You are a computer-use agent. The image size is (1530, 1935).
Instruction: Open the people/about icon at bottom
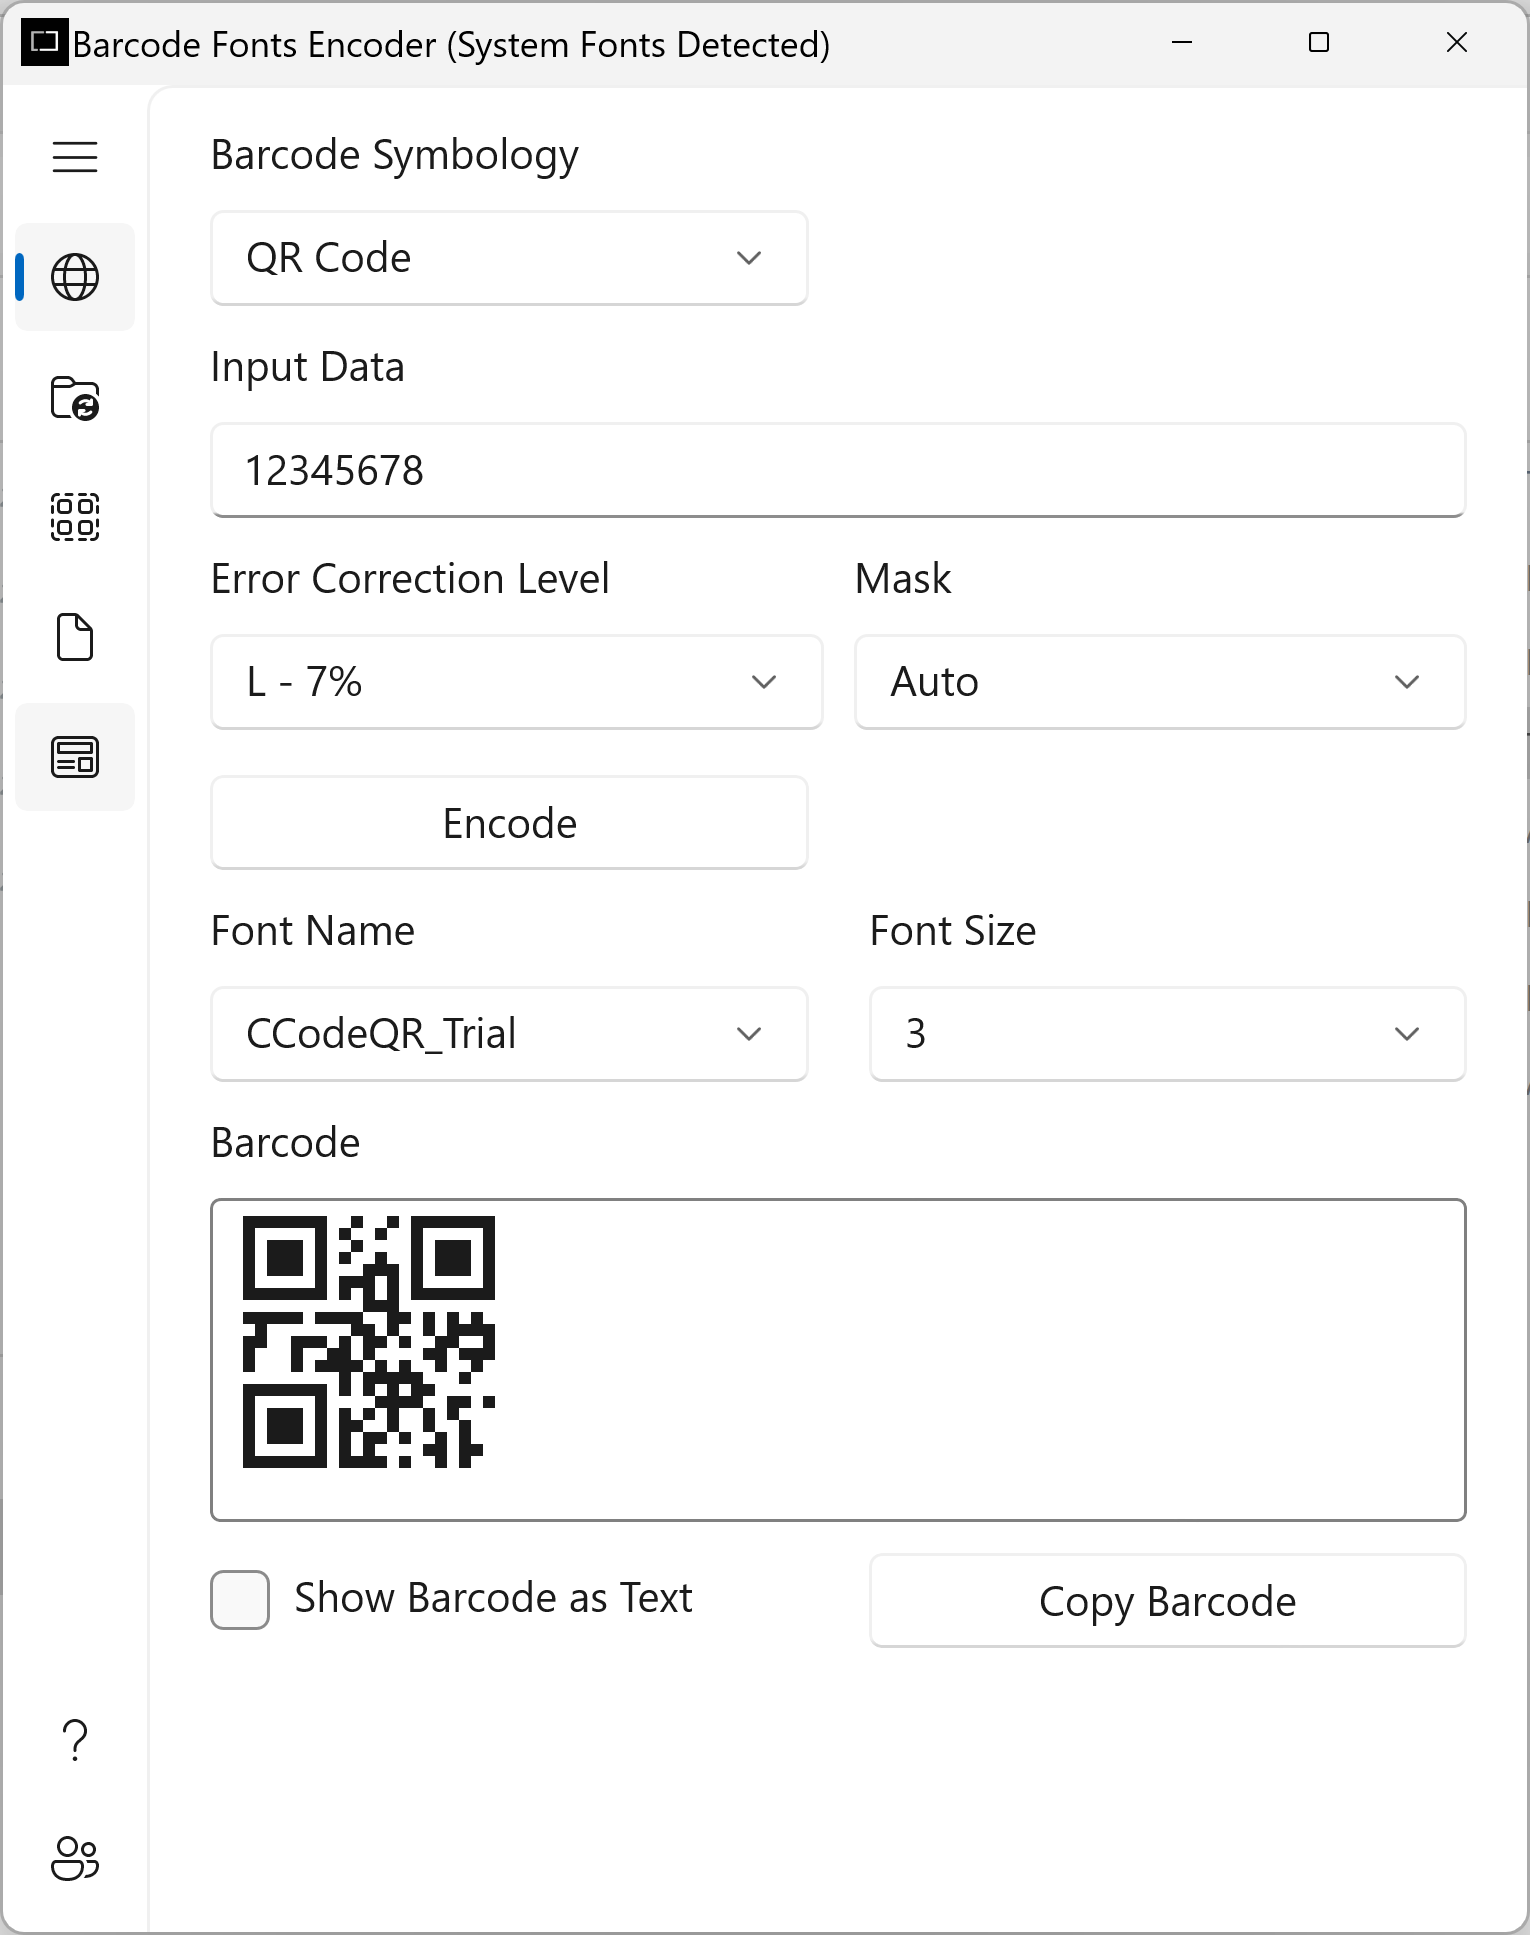point(75,1859)
